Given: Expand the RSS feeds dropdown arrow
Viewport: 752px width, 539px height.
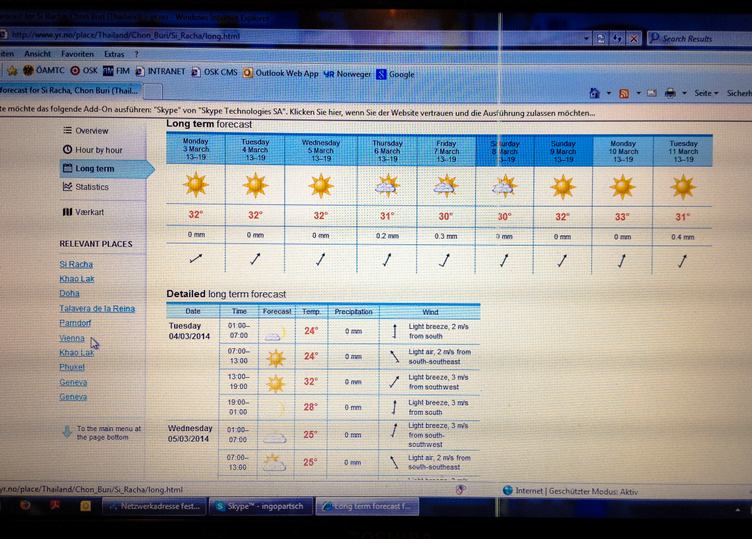Looking at the screenshot, I should click(x=638, y=93).
